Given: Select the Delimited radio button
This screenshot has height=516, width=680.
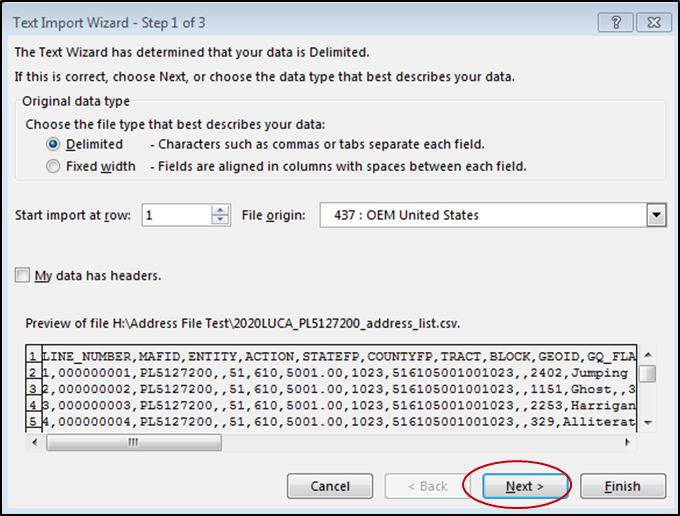Looking at the screenshot, I should coord(53,144).
